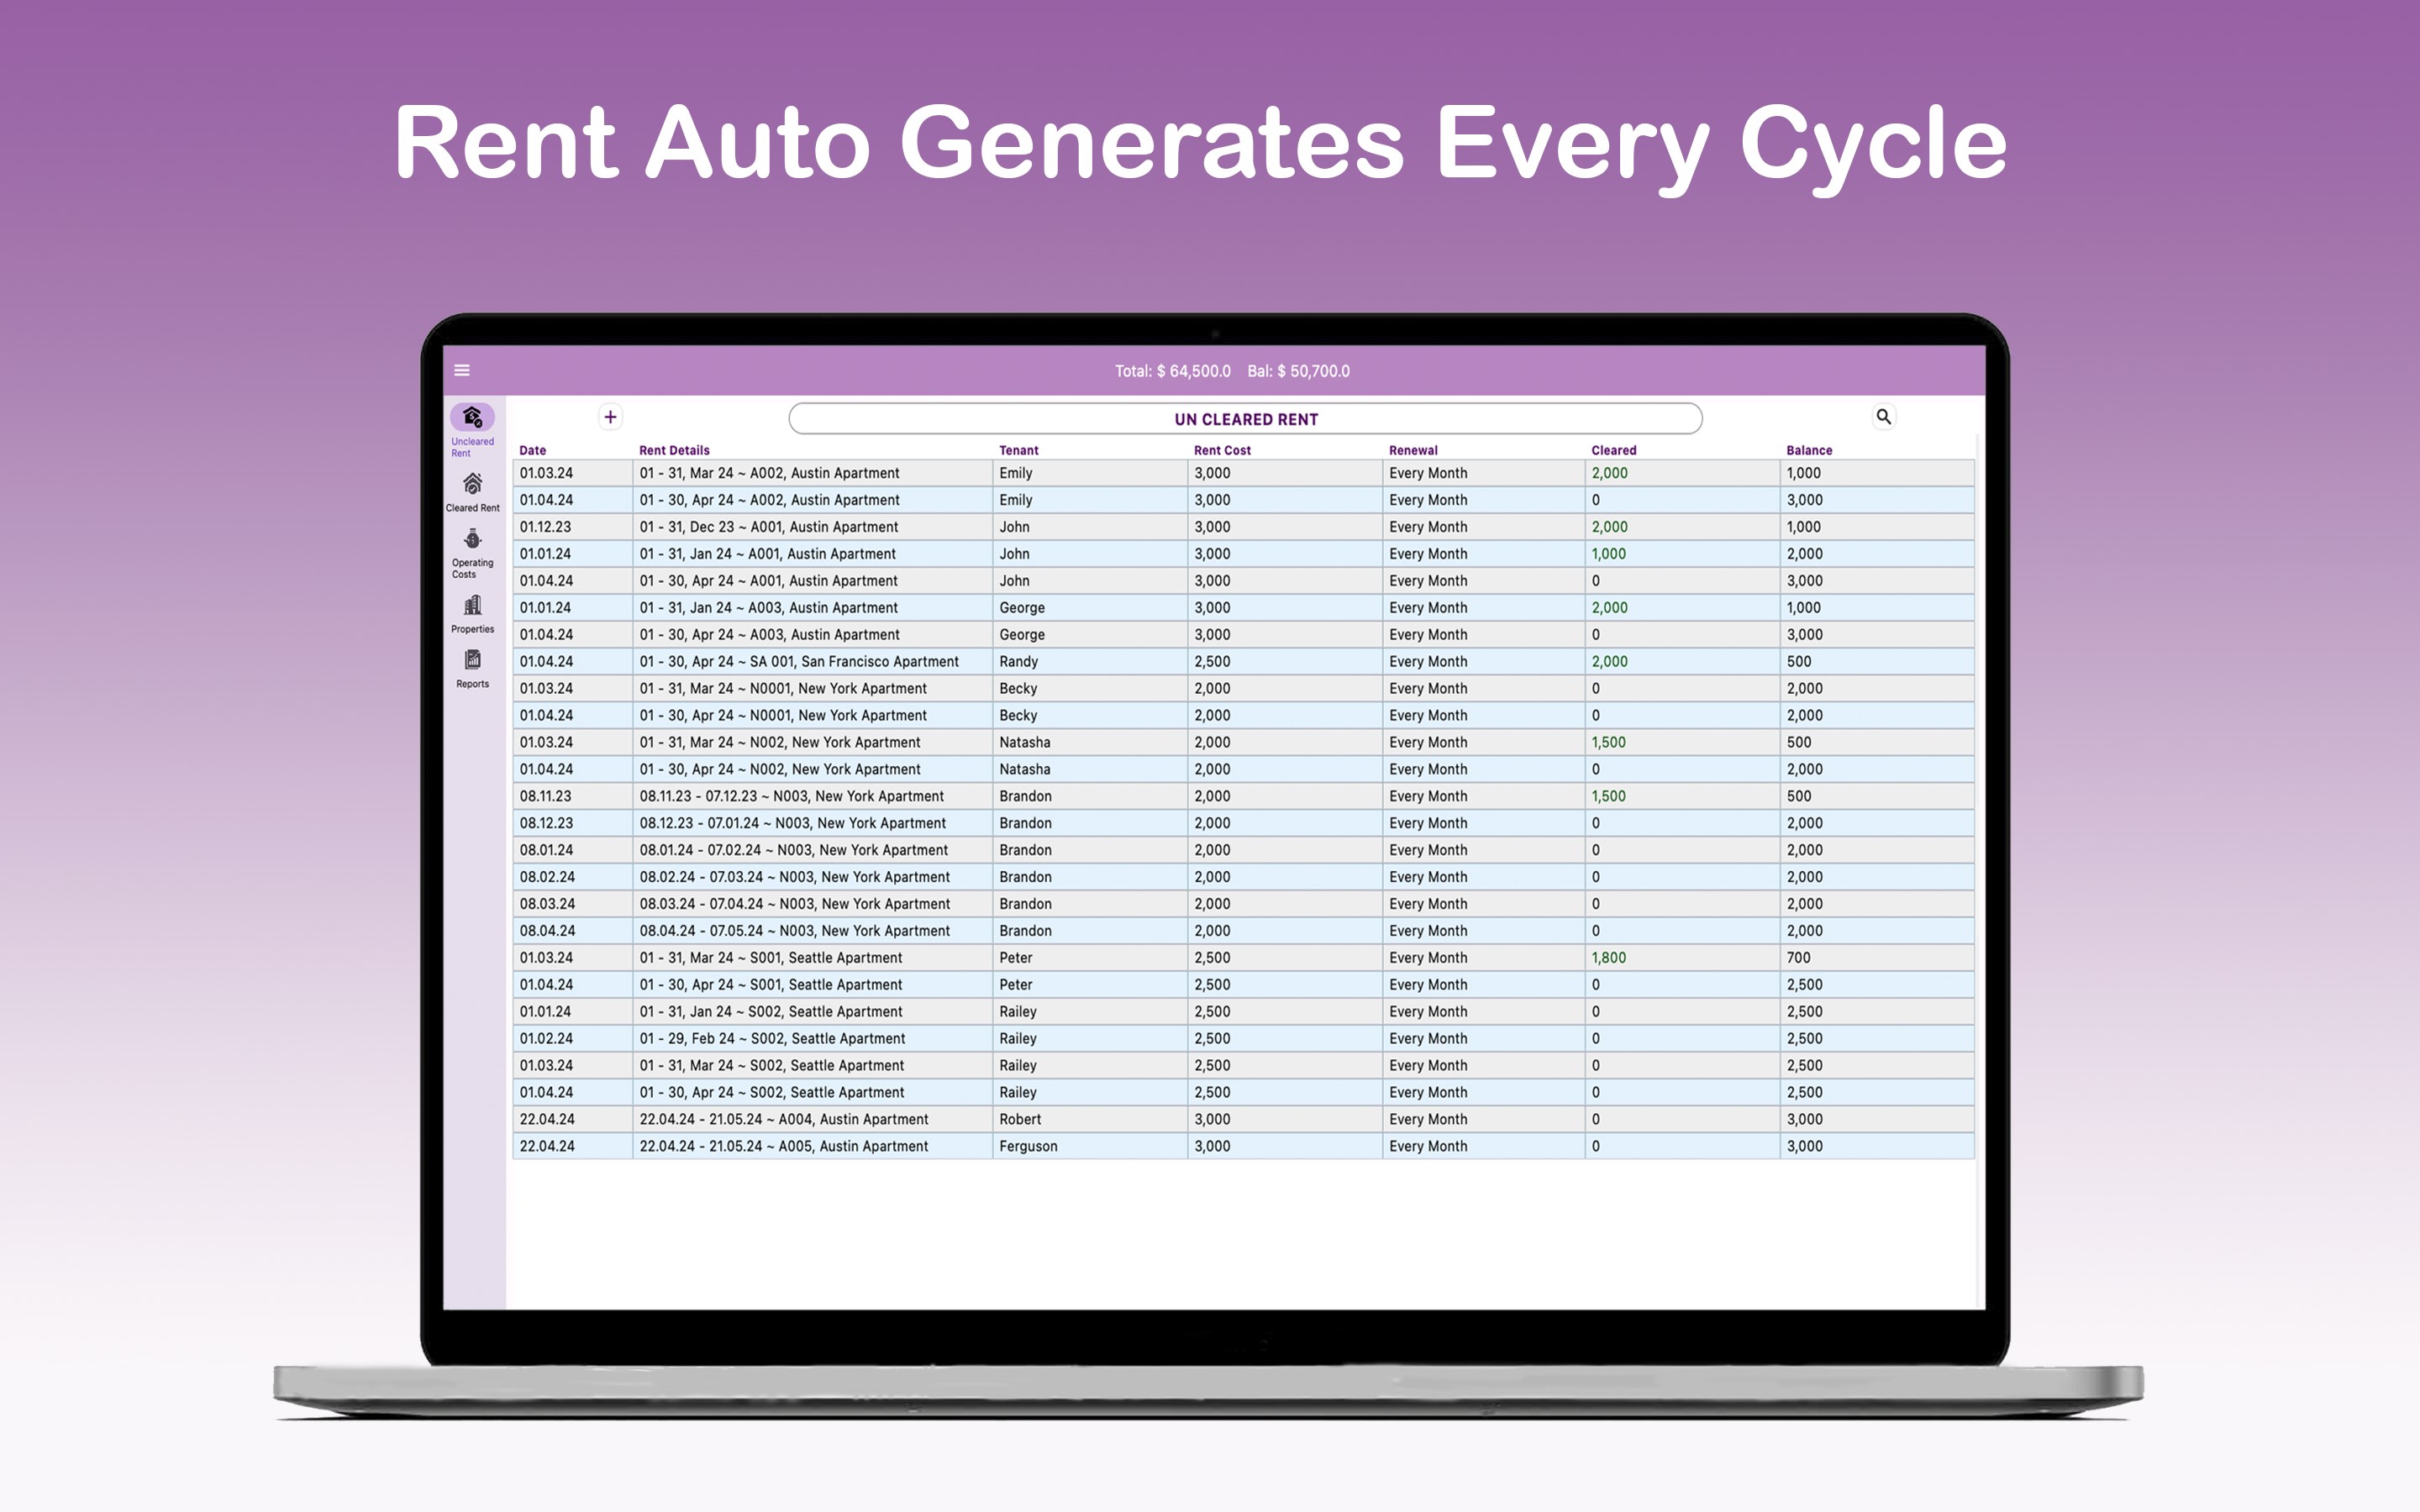Open the Properties sidebar icon
2420x1512 pixels.
pyautogui.click(x=472, y=606)
